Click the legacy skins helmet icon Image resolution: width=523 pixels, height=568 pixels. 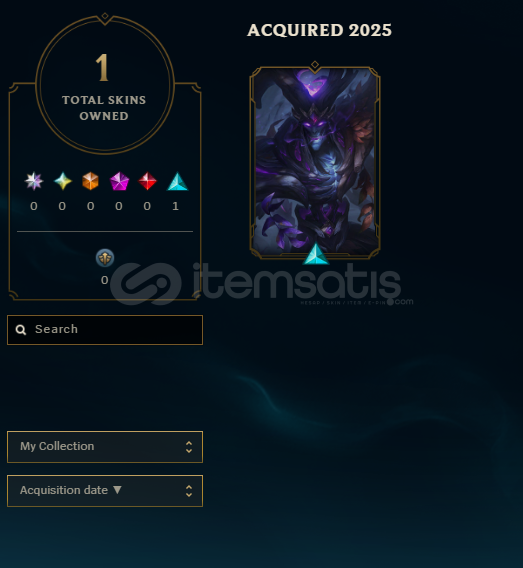pos(105,258)
